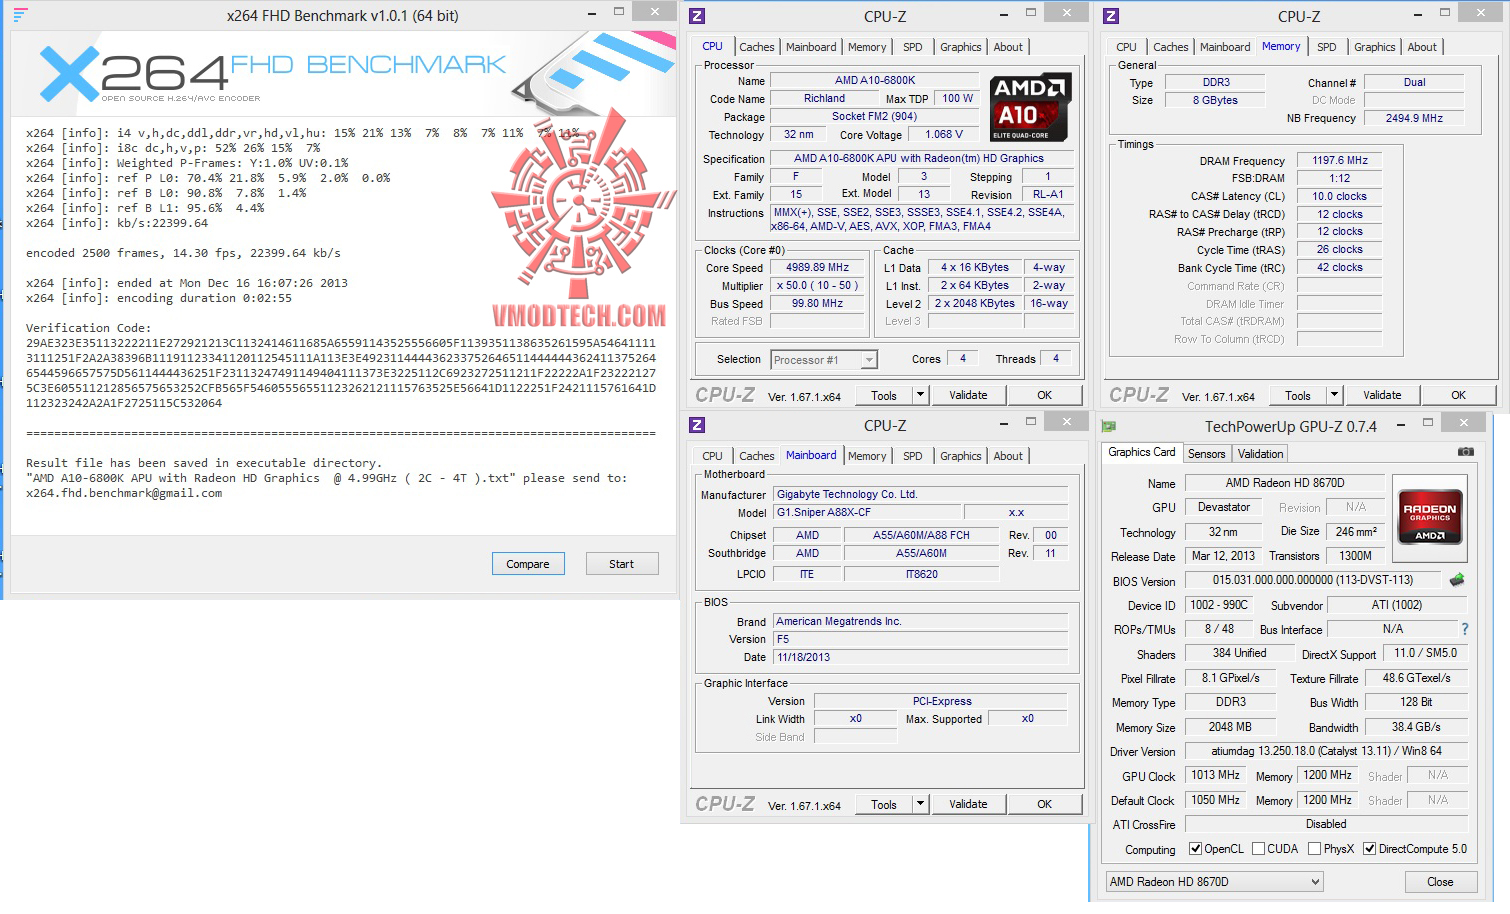Click the x264 benchmark title bar icon

20,15
